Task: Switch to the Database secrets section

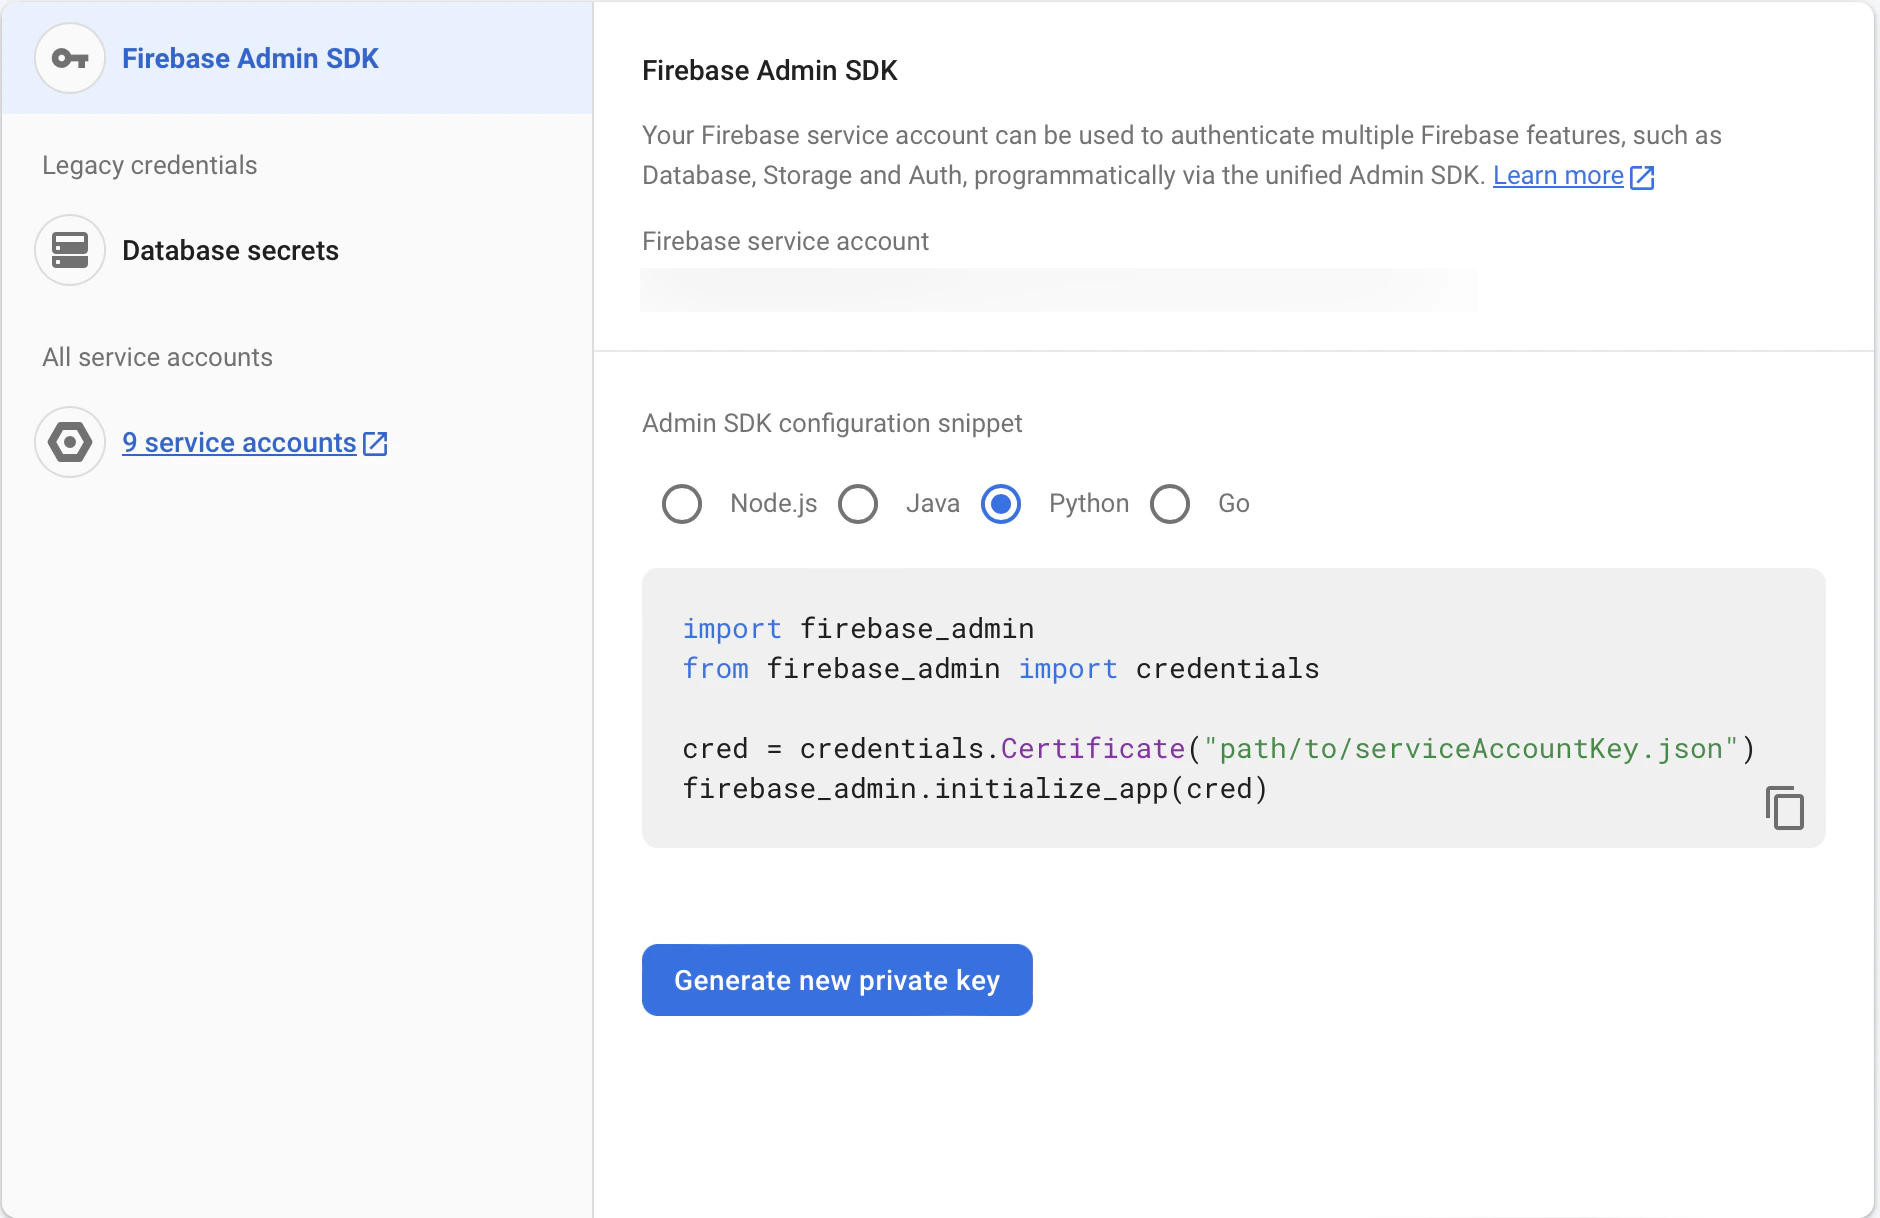Action: tap(229, 250)
